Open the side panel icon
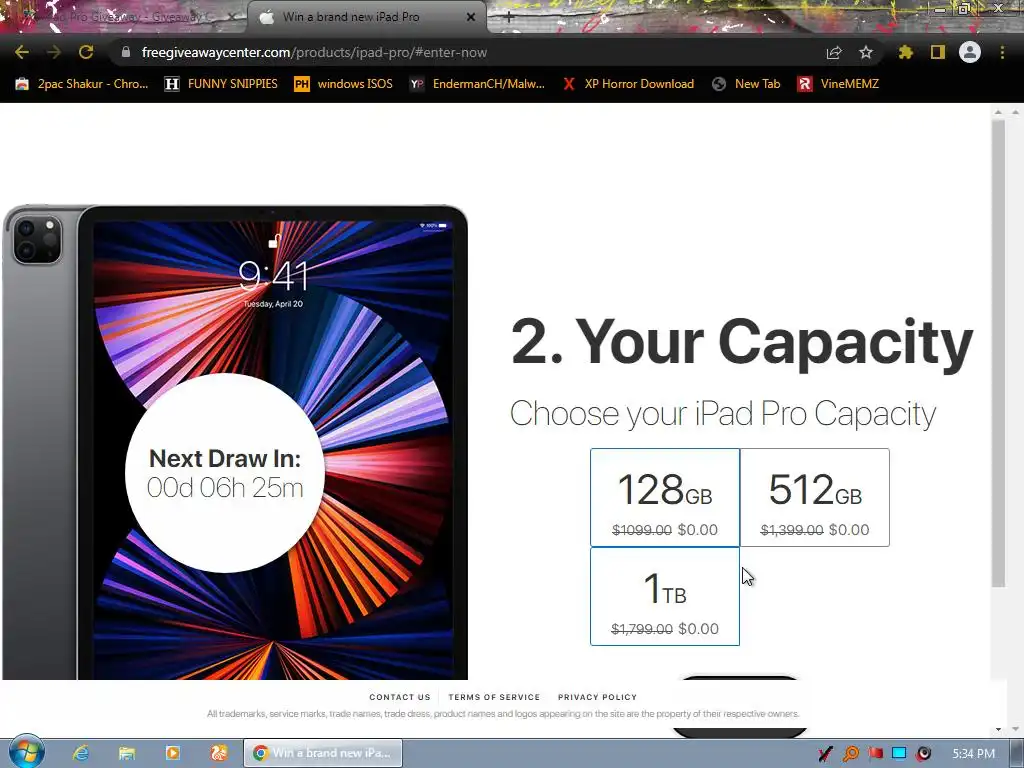1024x768 pixels. (938, 52)
